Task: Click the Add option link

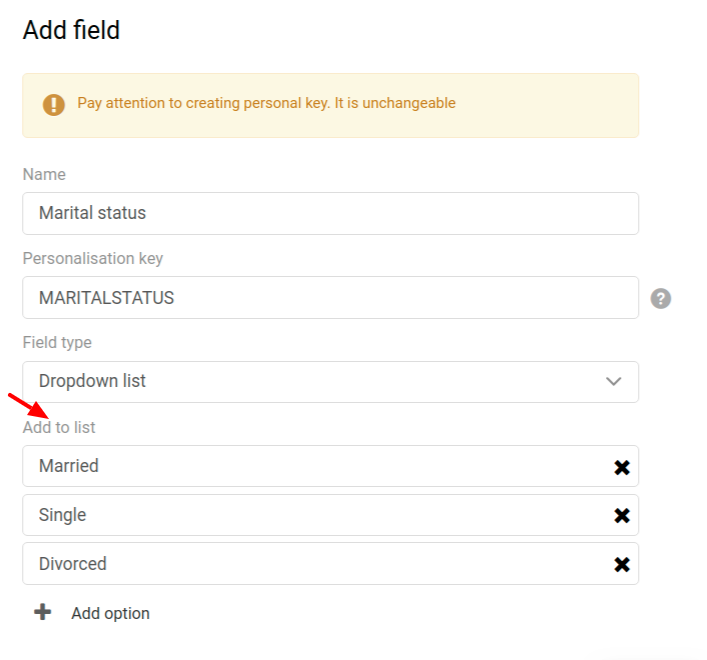Action: (110, 614)
